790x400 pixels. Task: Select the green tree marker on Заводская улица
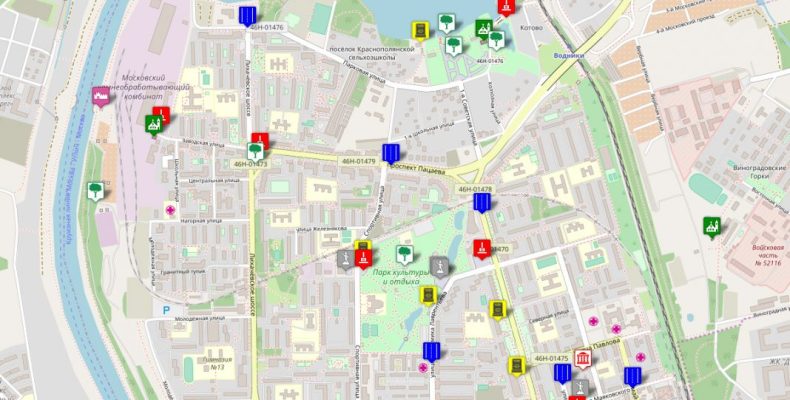[254, 151]
